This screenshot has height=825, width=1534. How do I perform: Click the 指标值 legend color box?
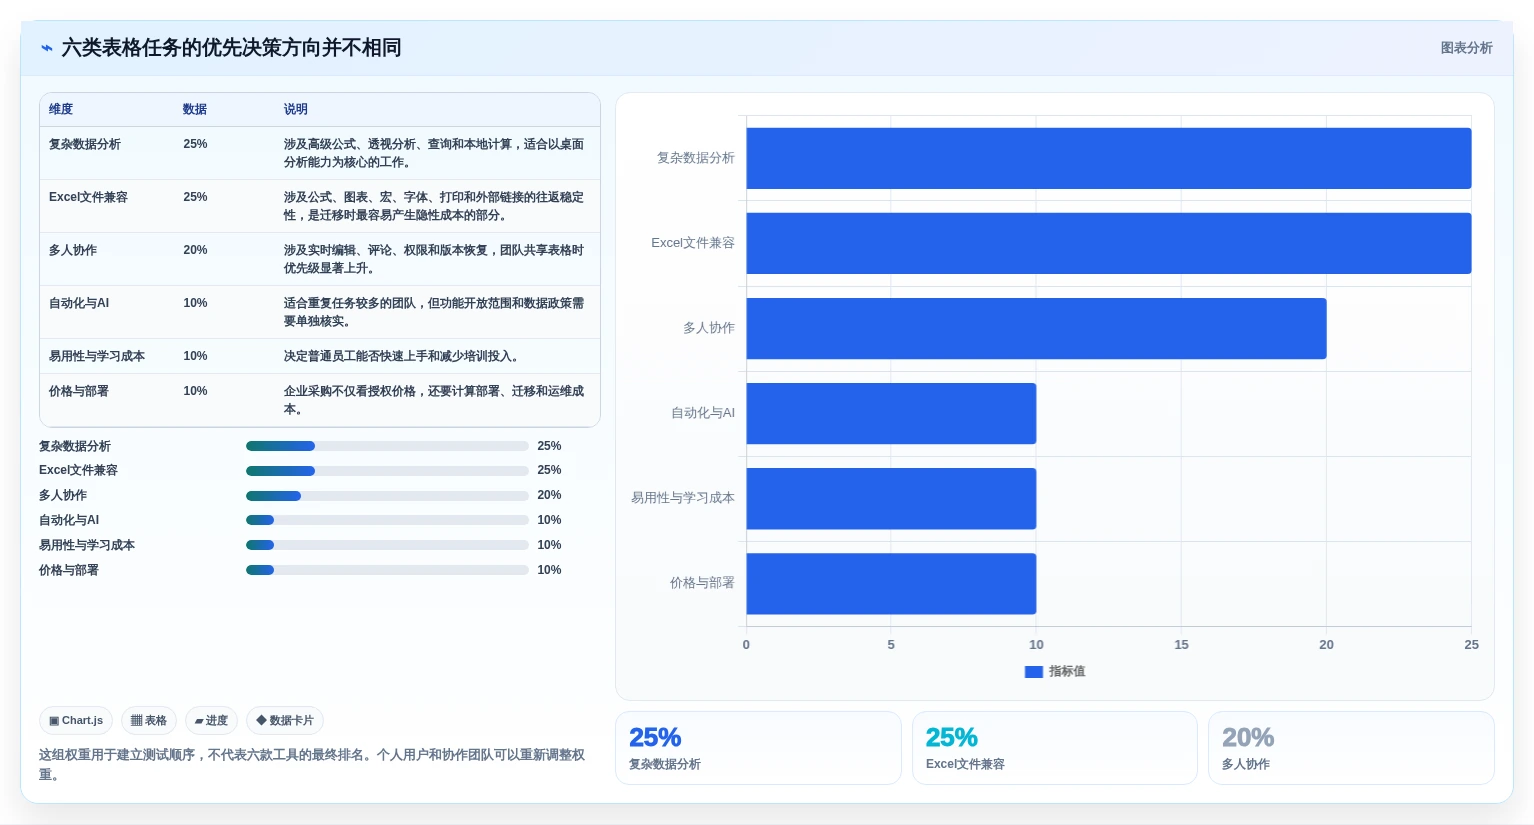[x=1034, y=672]
